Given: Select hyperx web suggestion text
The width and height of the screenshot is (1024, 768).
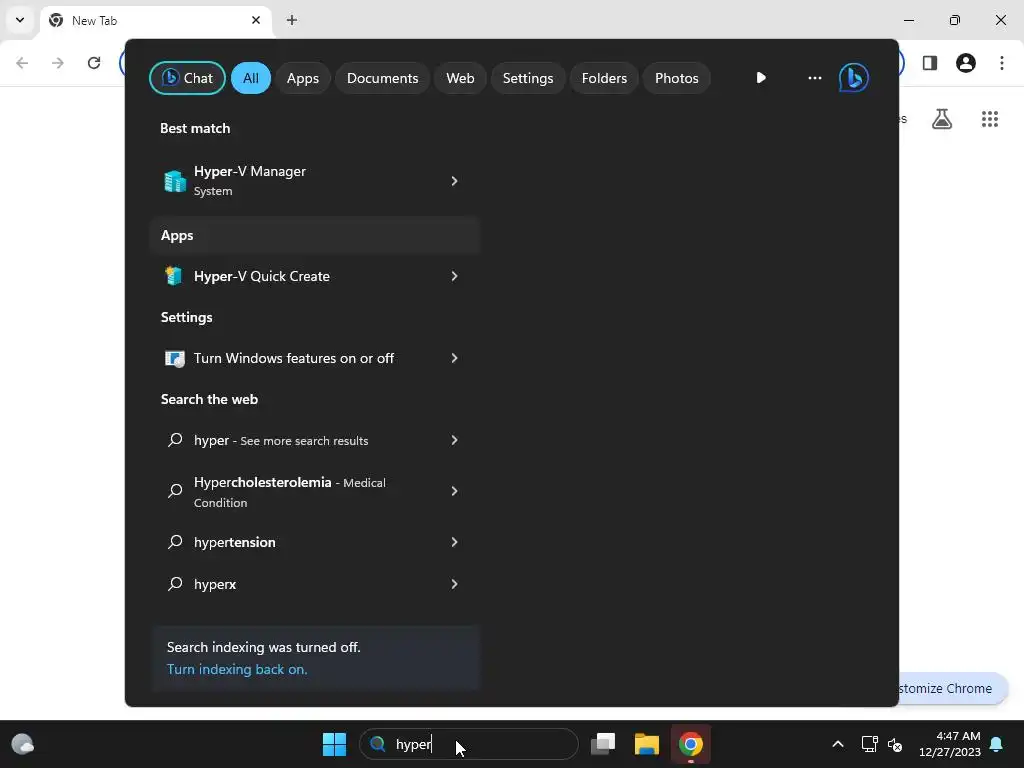Looking at the screenshot, I should point(215,584).
